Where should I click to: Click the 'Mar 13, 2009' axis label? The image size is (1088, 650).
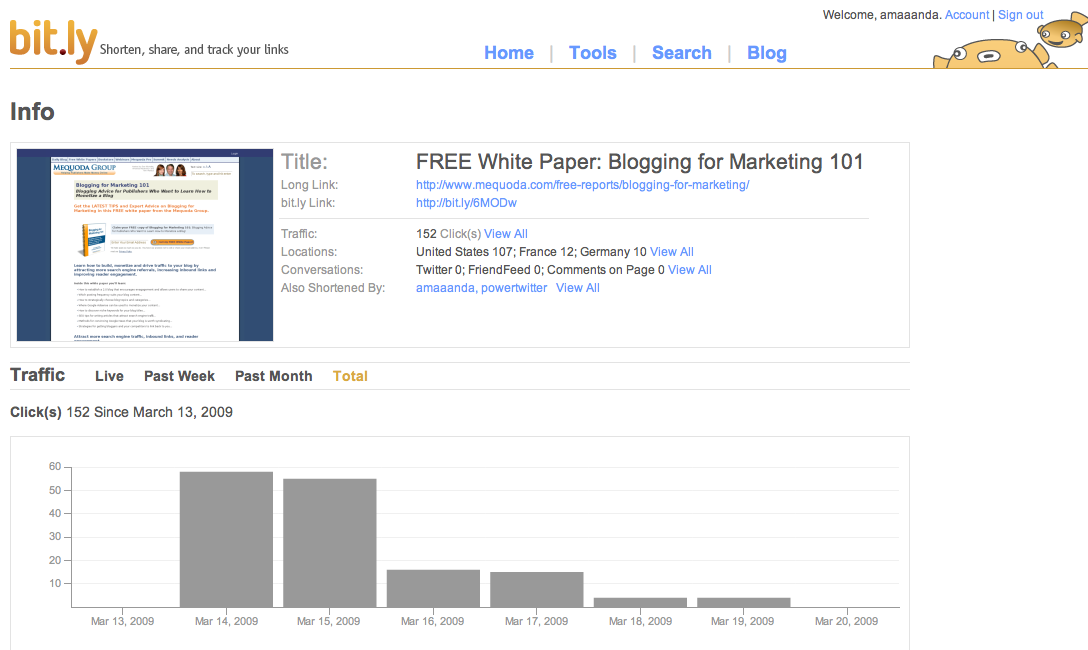123,621
